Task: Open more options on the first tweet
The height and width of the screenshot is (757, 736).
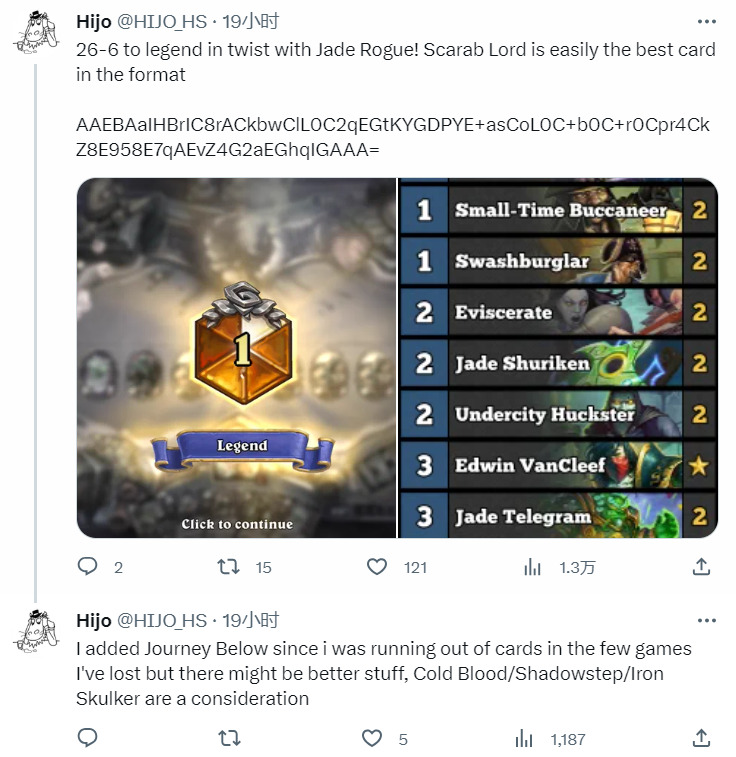Action: point(707,22)
